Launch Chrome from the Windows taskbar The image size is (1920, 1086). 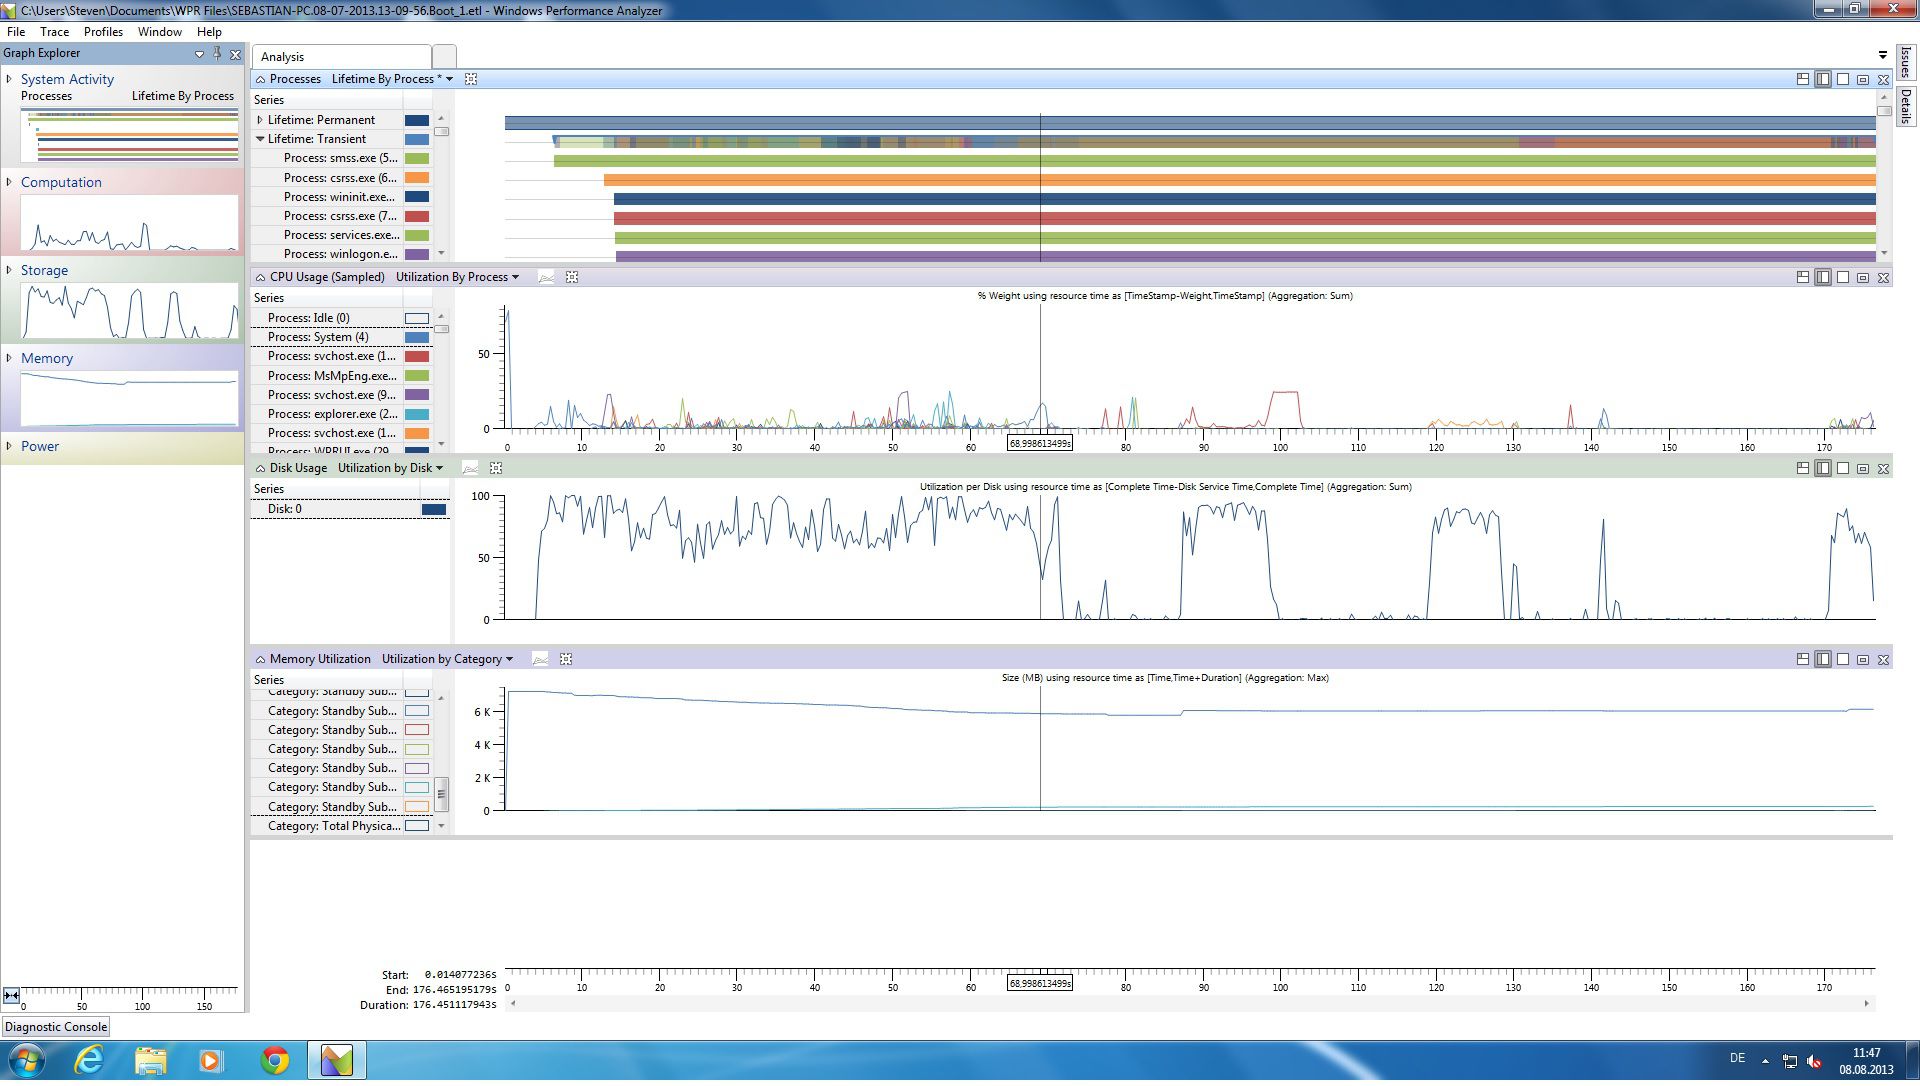click(275, 1061)
